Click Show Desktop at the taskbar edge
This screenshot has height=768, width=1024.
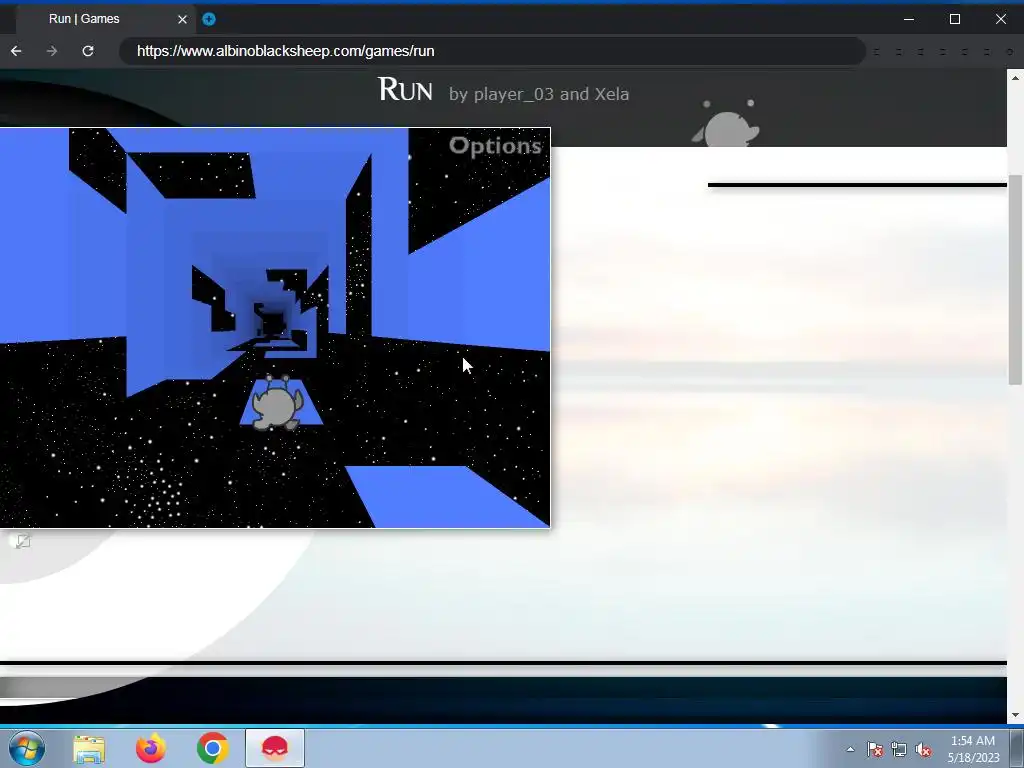pyautogui.click(x=1017, y=748)
